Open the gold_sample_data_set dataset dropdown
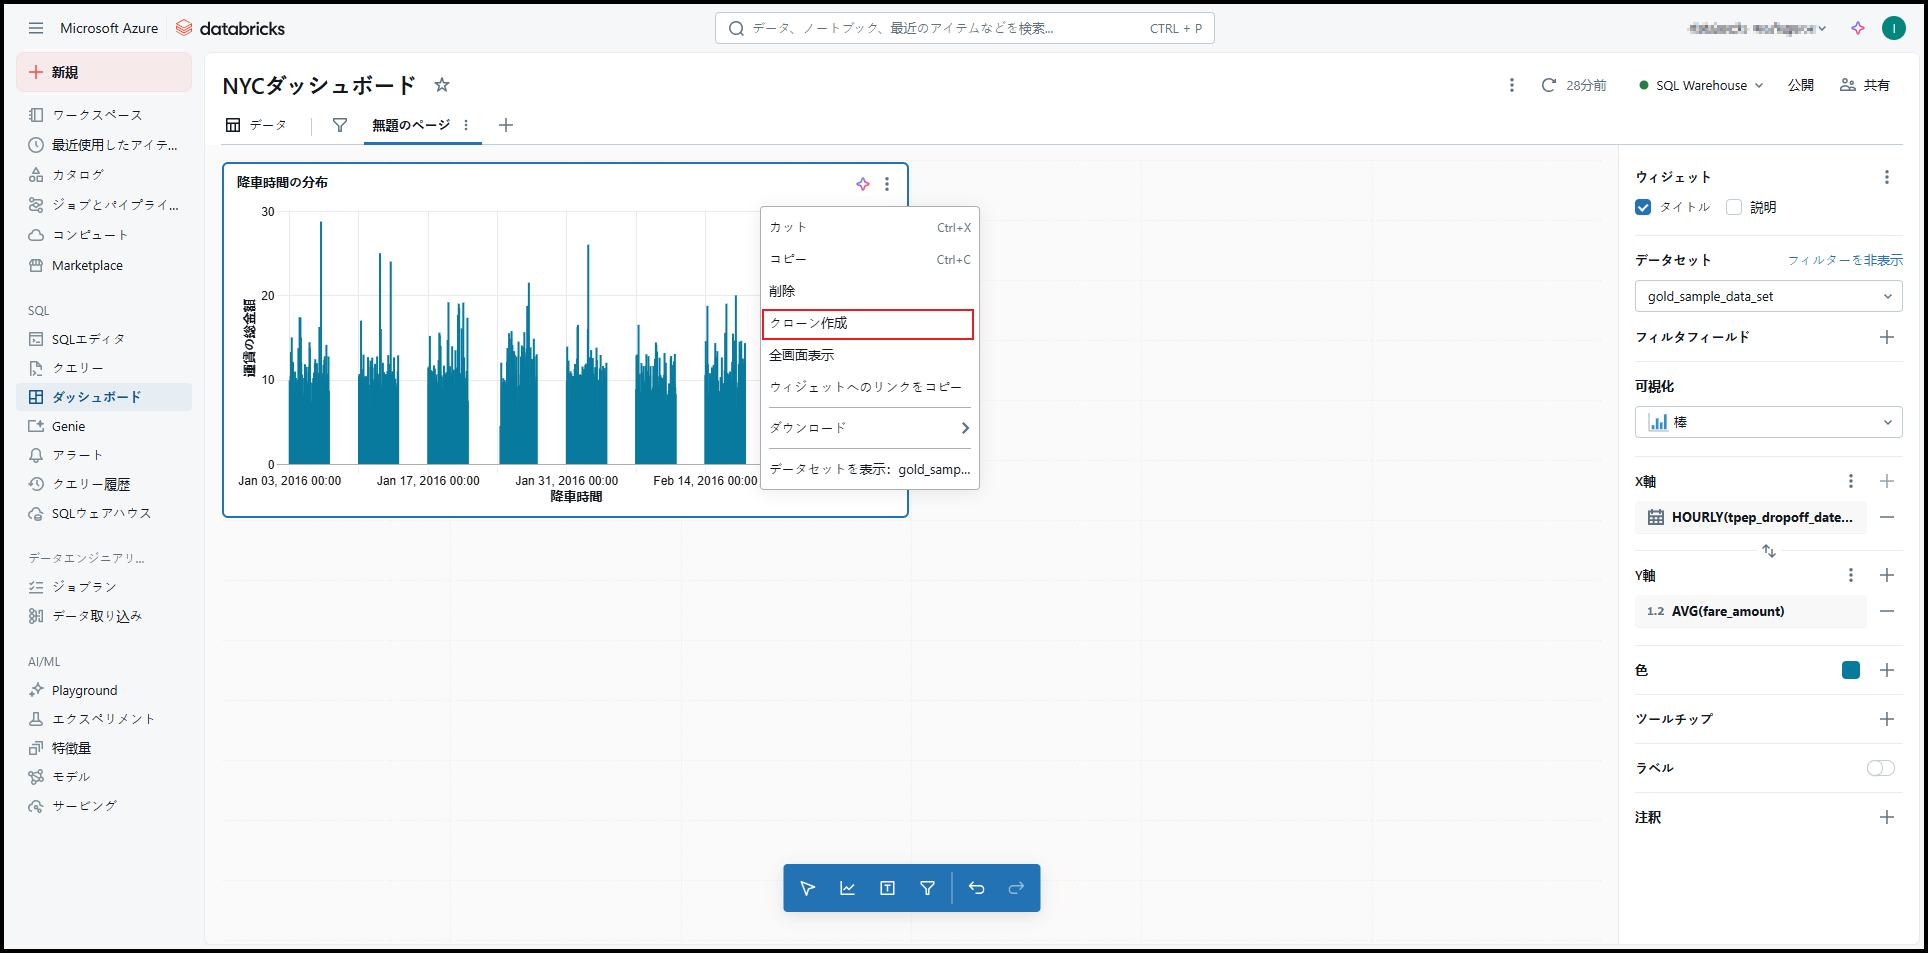 1768,296
